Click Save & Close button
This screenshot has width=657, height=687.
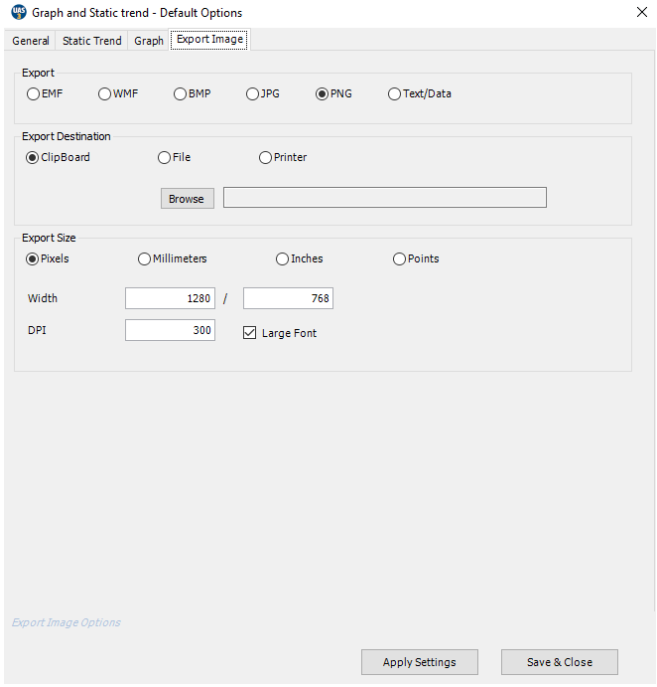(x=559, y=662)
